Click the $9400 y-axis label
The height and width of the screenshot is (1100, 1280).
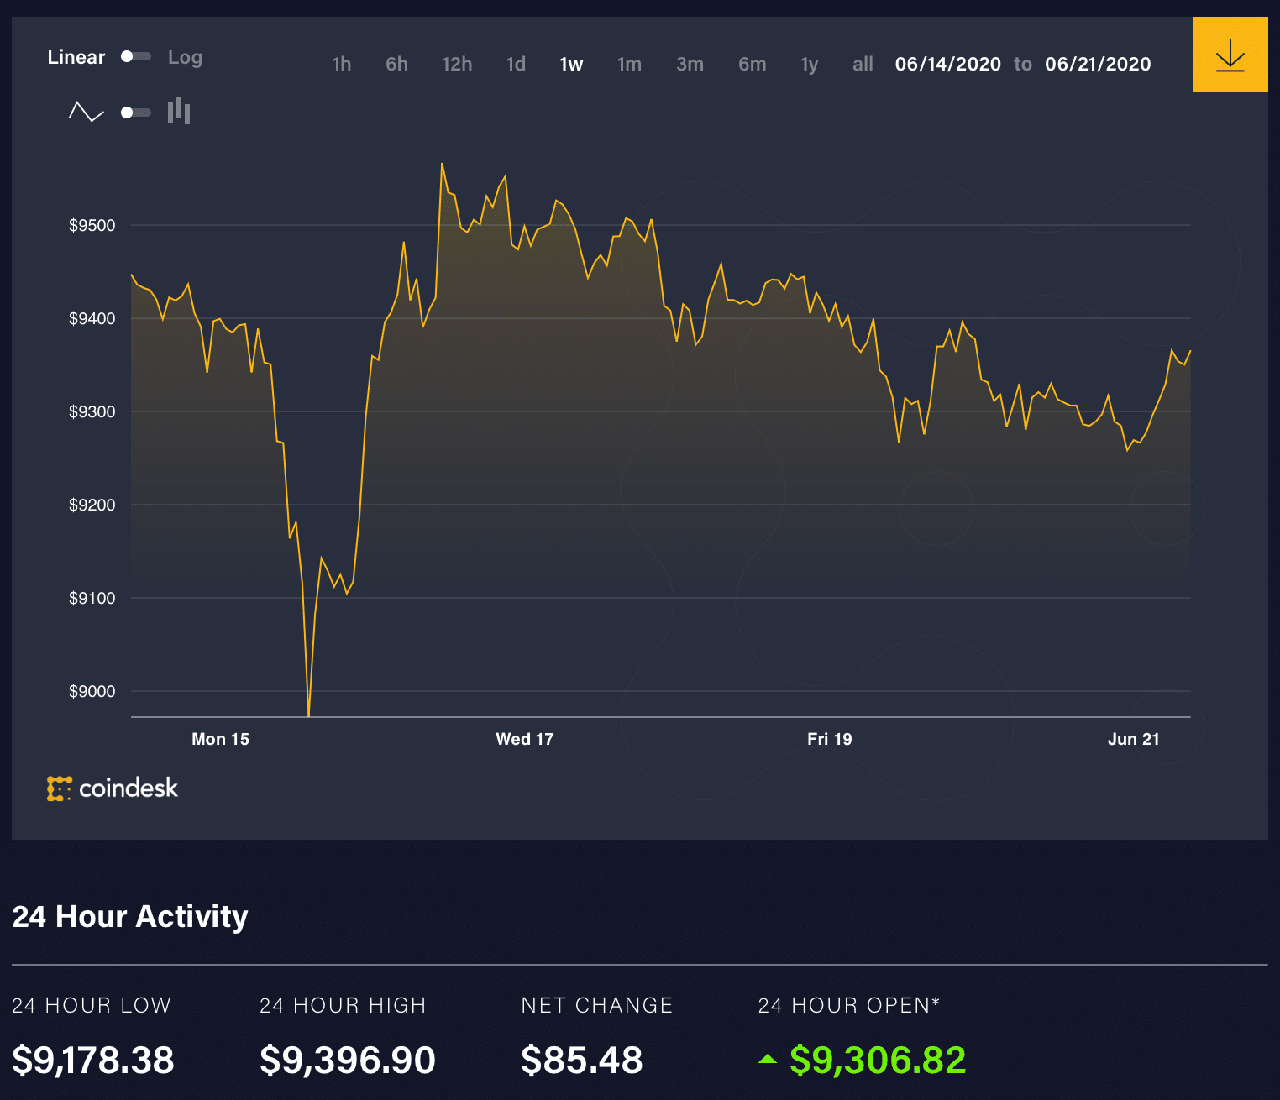(x=92, y=318)
